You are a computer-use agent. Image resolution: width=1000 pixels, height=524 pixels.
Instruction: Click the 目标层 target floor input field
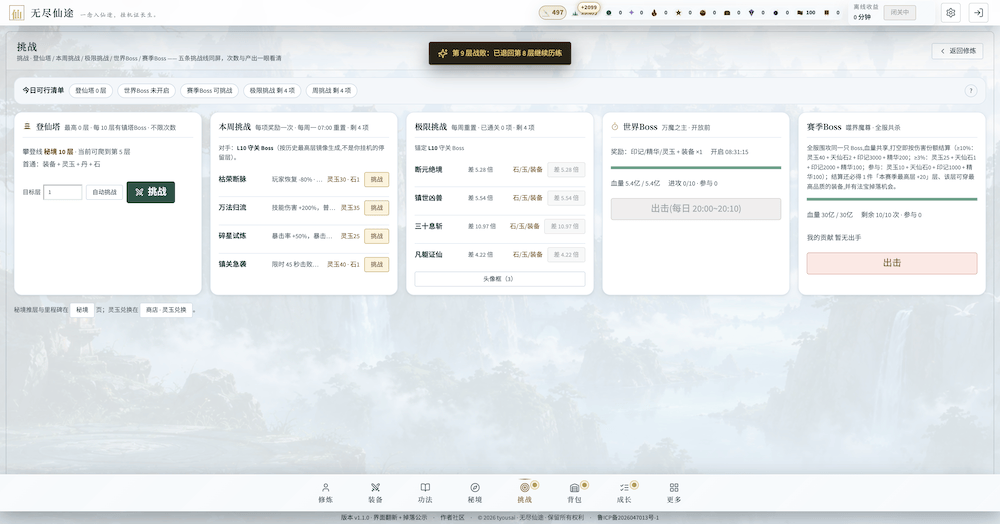(62, 192)
